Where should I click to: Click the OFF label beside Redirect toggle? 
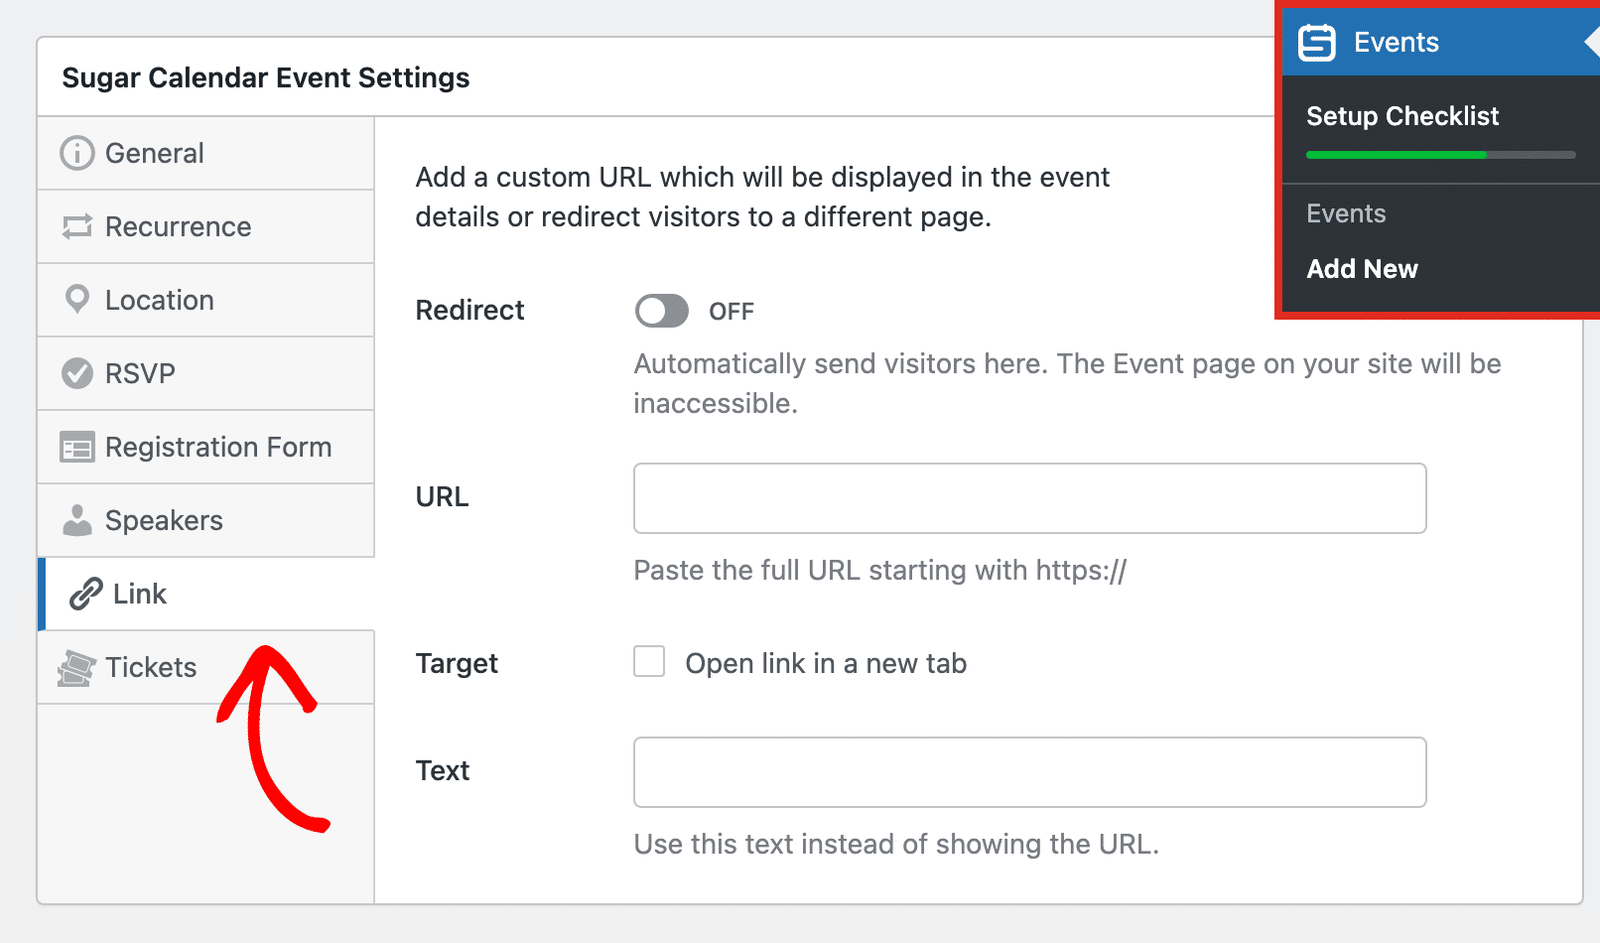(731, 312)
